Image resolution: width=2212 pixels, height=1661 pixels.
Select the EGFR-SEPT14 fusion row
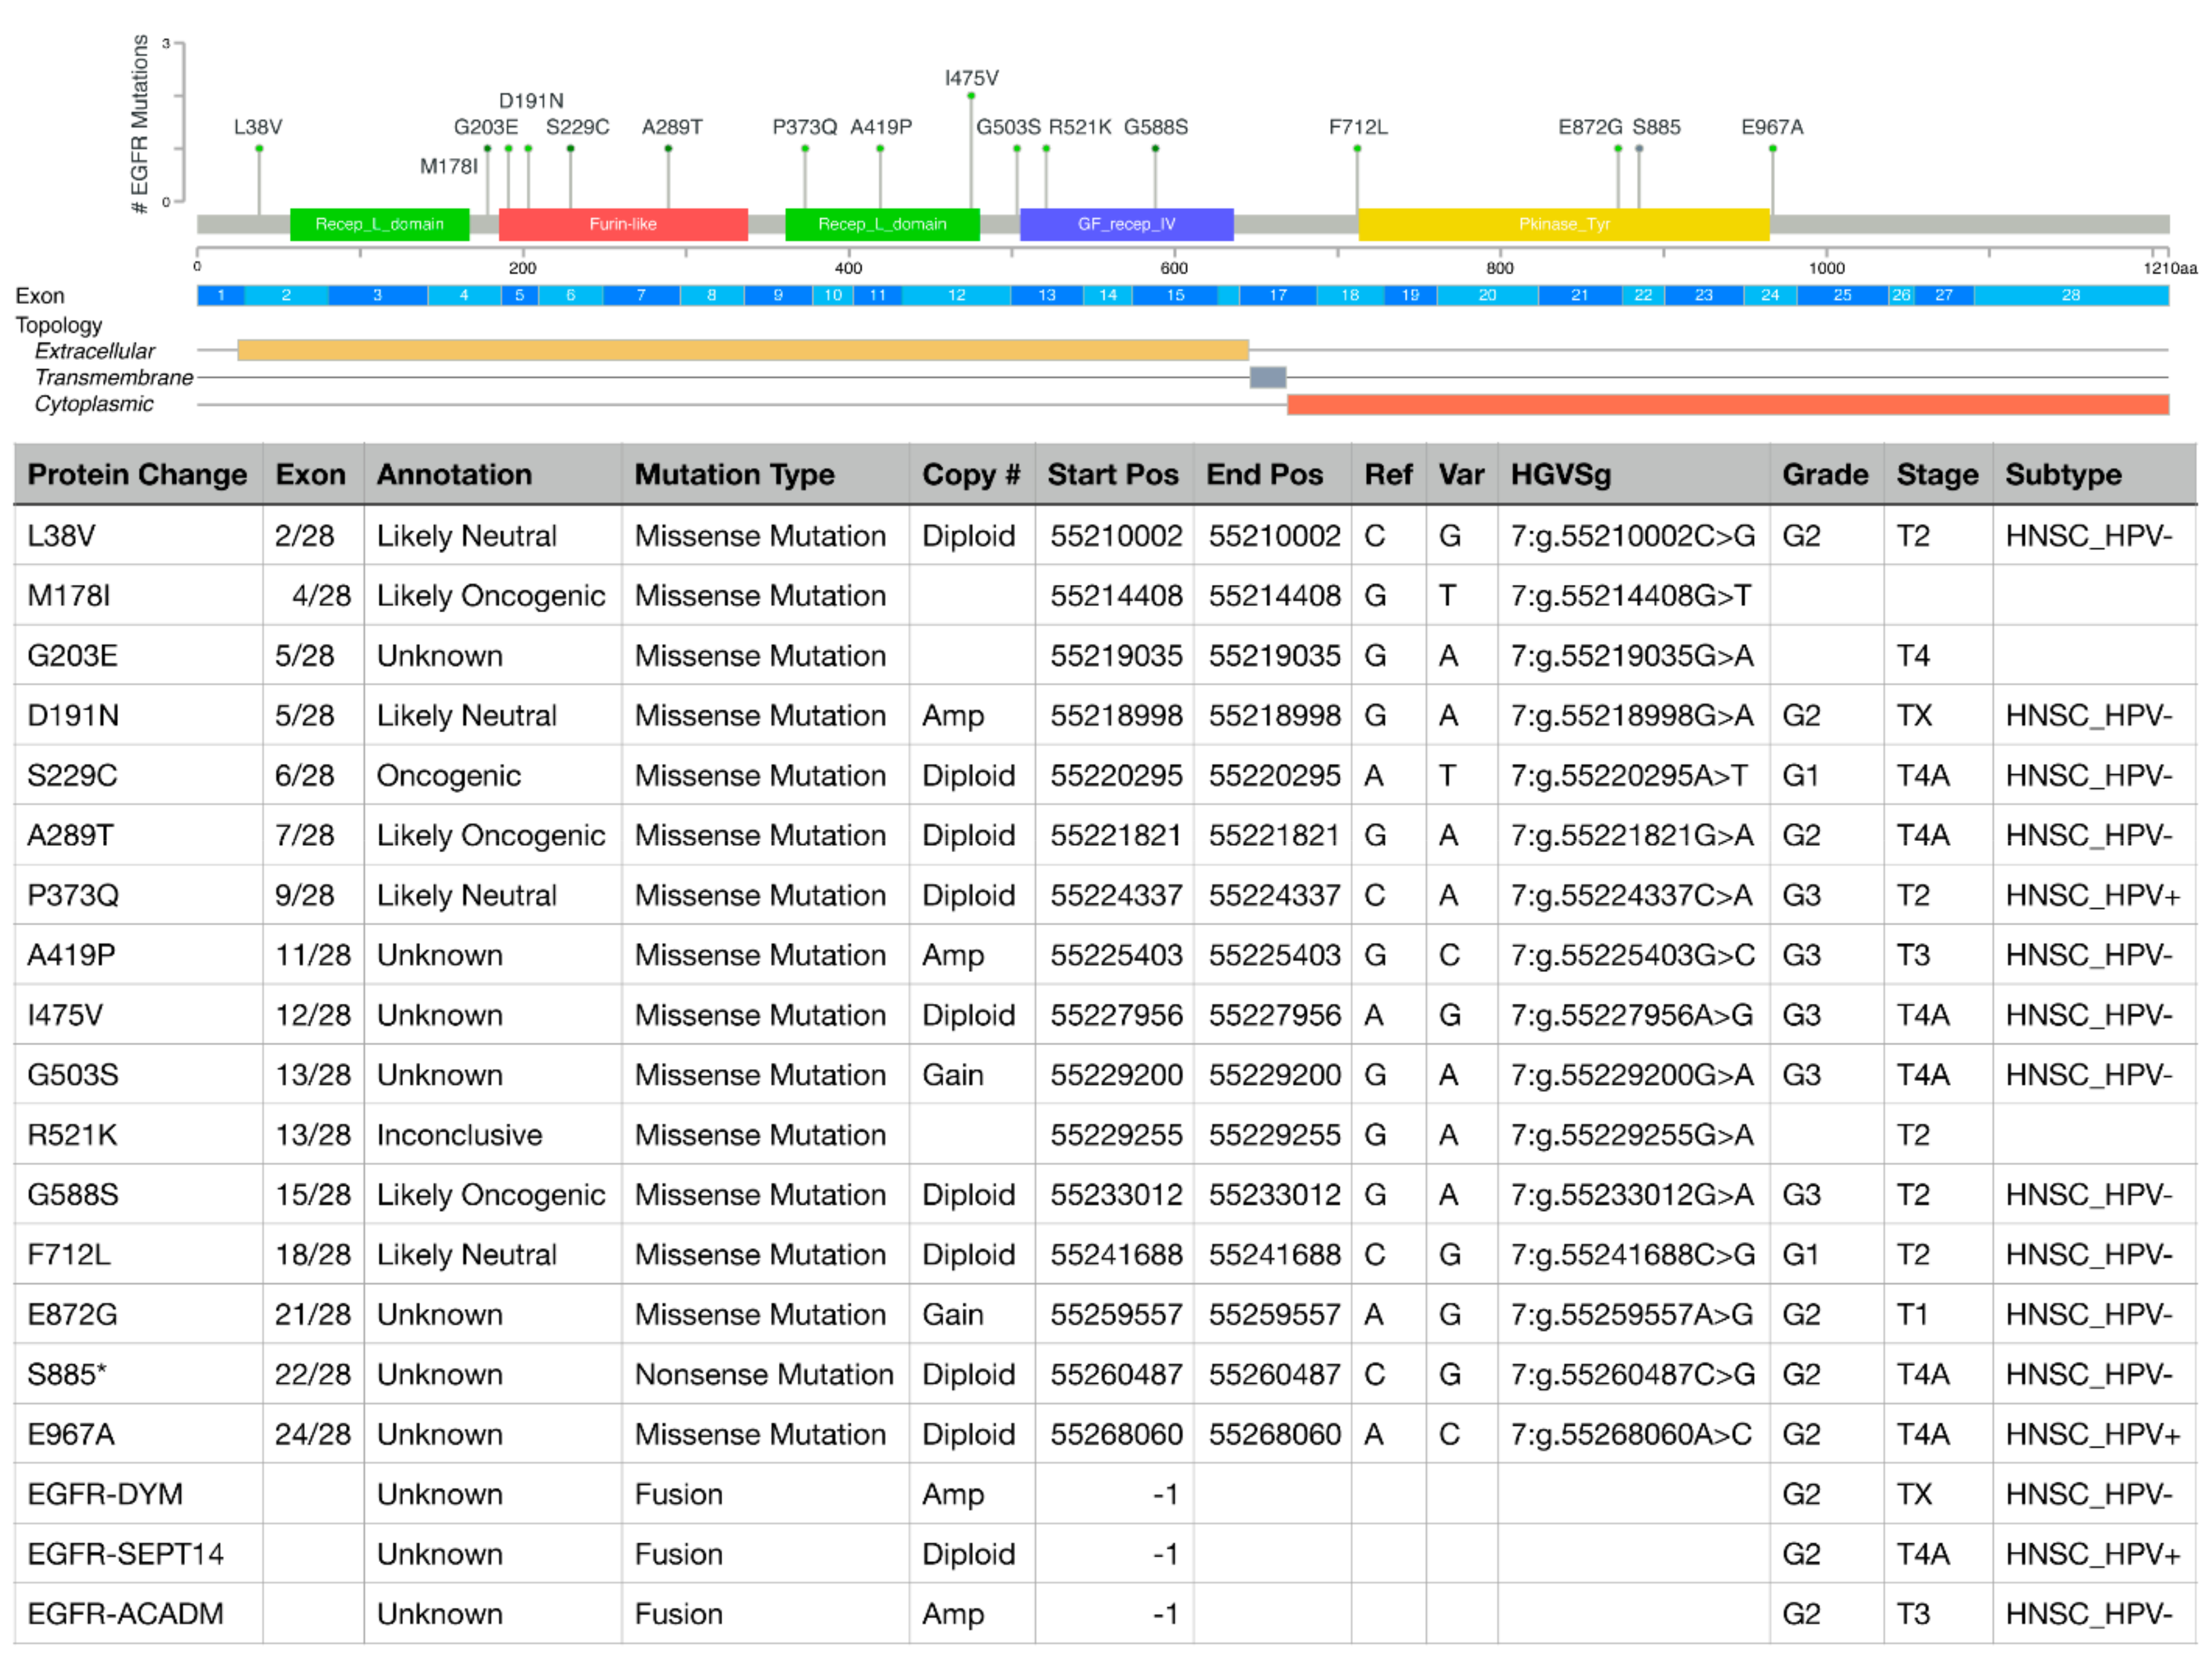pos(126,1554)
